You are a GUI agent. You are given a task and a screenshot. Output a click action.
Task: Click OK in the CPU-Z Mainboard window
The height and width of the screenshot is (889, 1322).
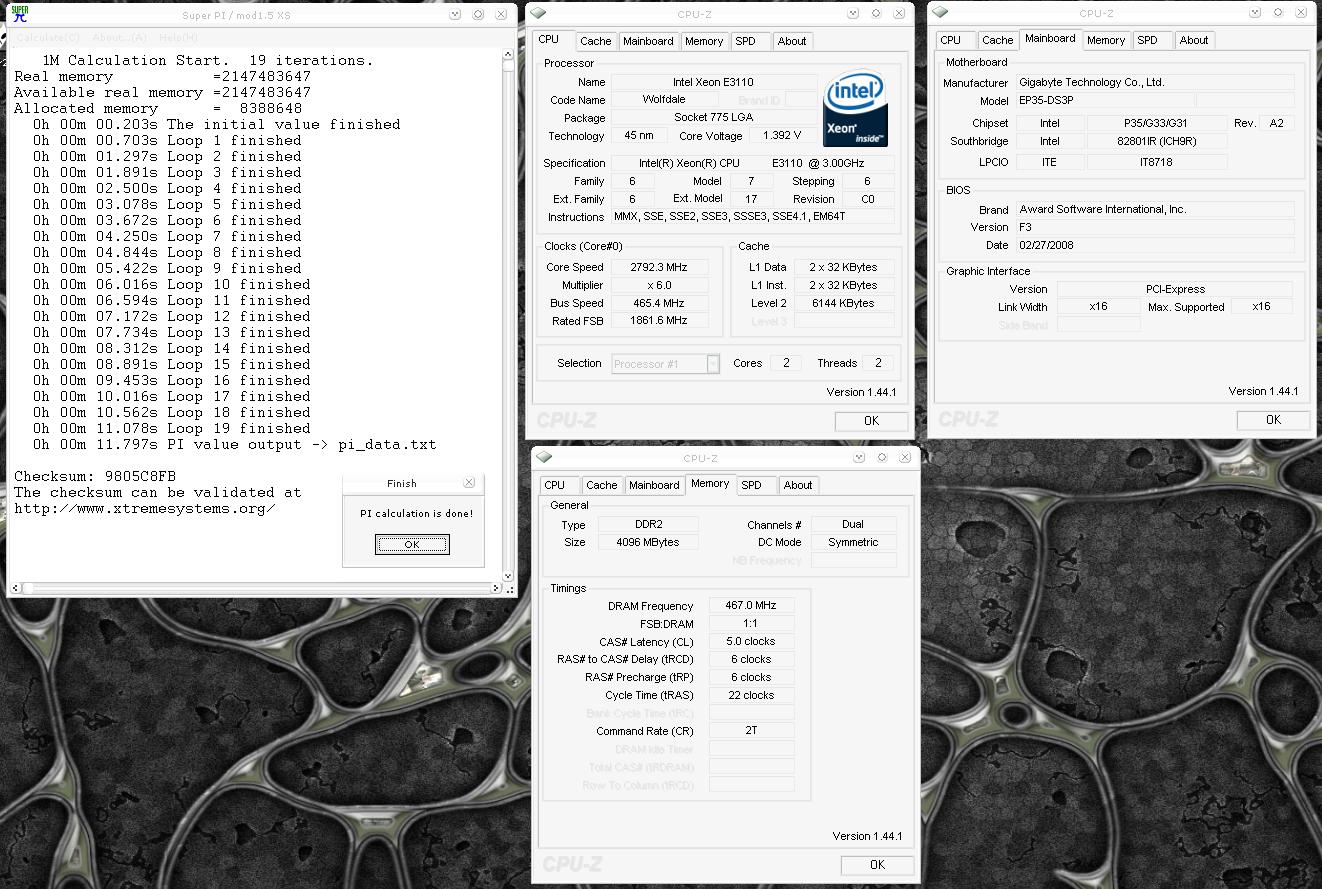pyautogui.click(x=1273, y=420)
